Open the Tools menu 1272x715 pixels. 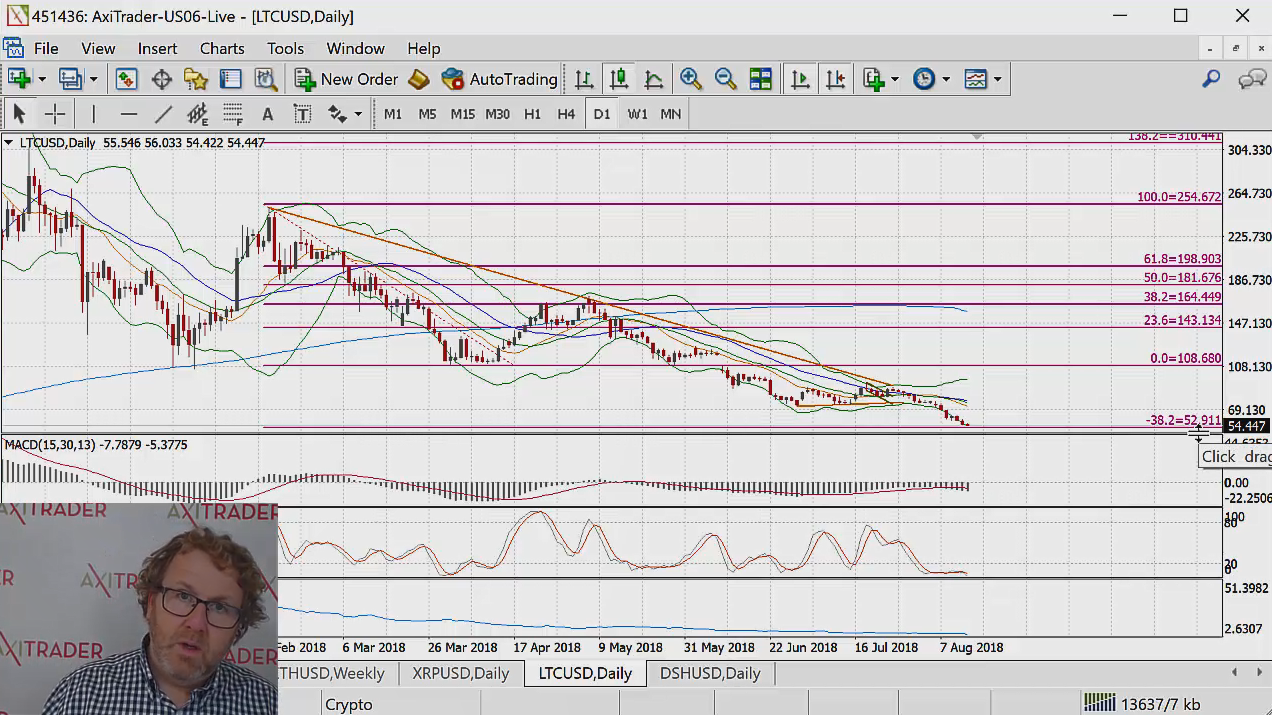(285, 48)
